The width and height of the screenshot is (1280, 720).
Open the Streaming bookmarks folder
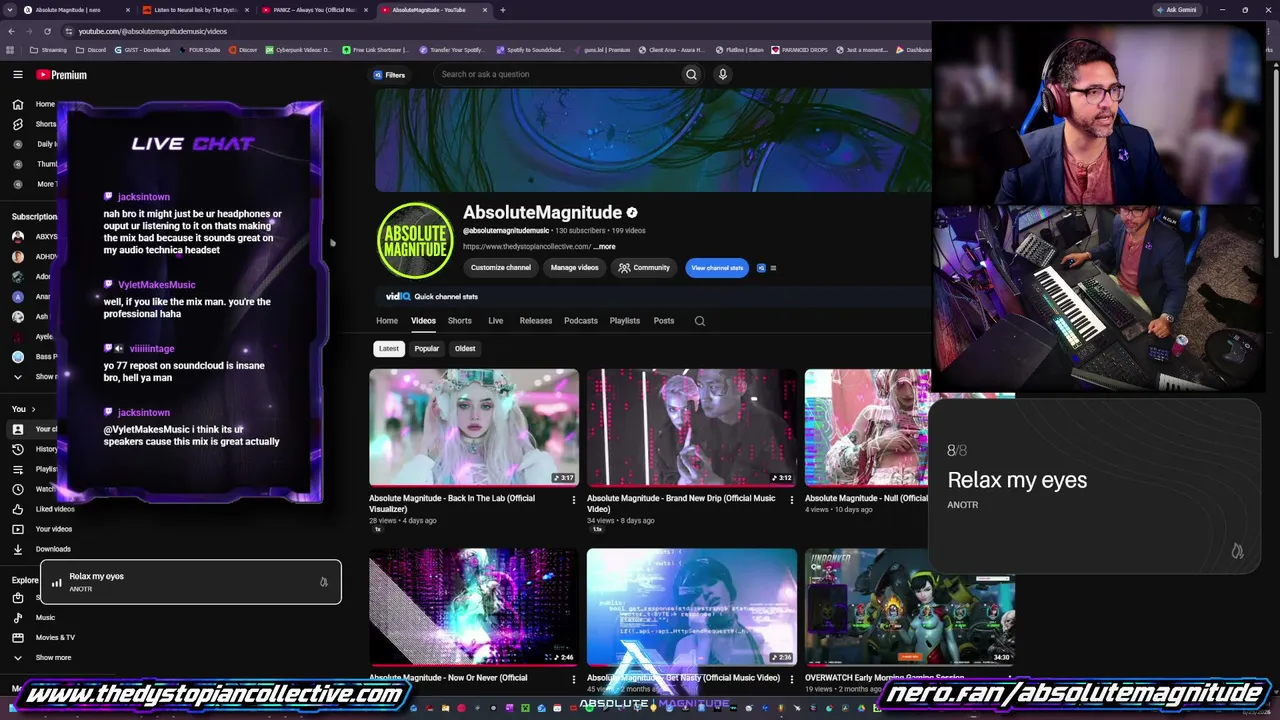click(49, 50)
